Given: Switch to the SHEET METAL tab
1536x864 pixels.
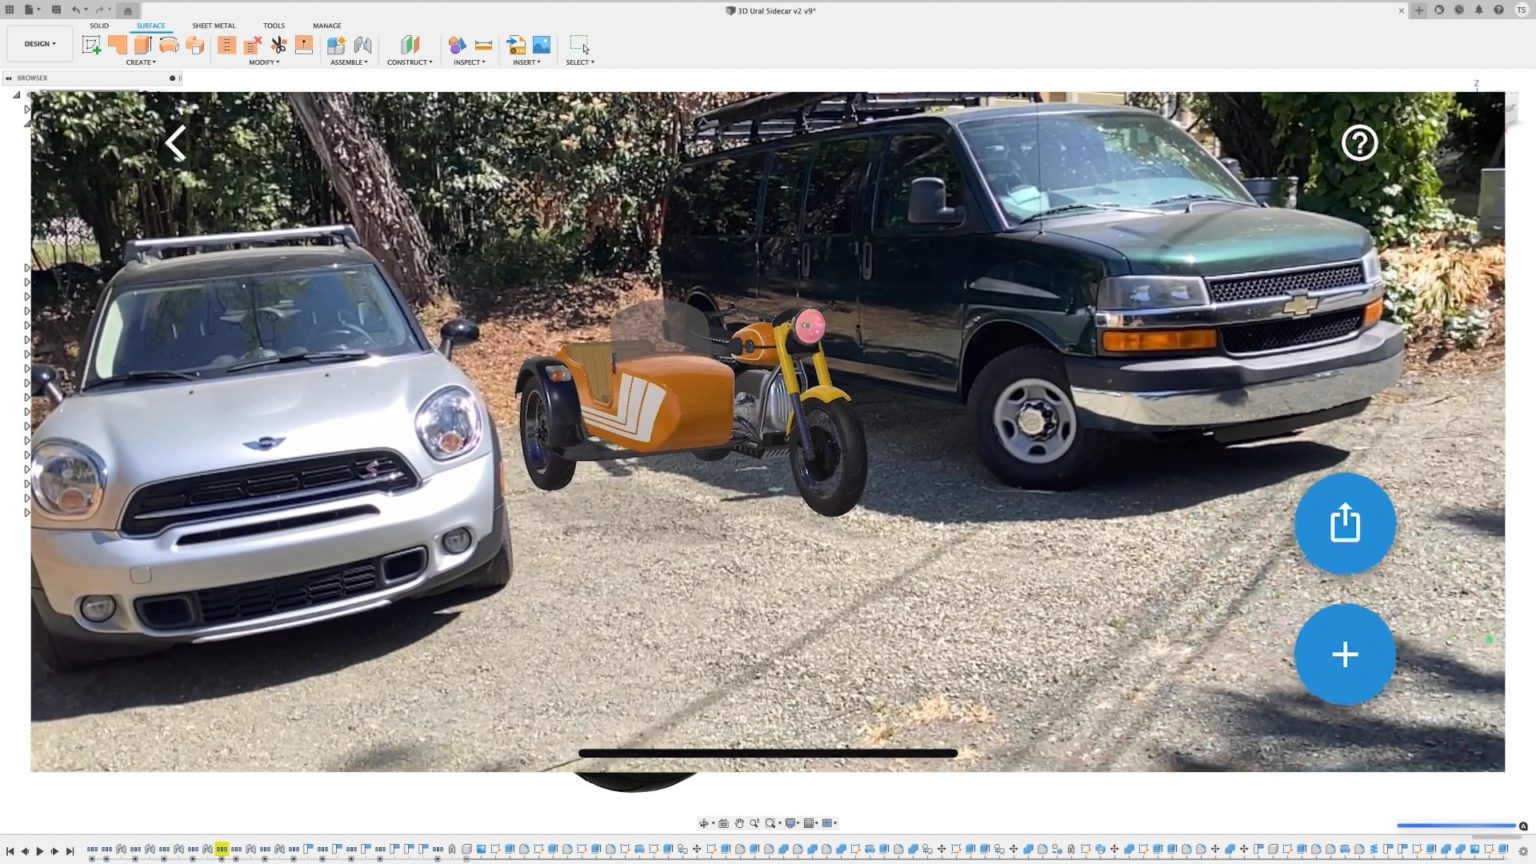Looking at the screenshot, I should [213, 25].
